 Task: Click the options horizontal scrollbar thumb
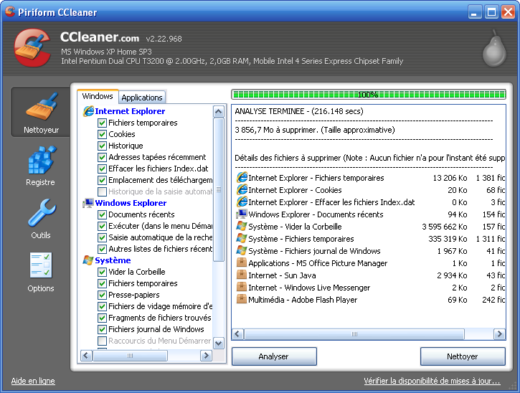(x=130, y=355)
